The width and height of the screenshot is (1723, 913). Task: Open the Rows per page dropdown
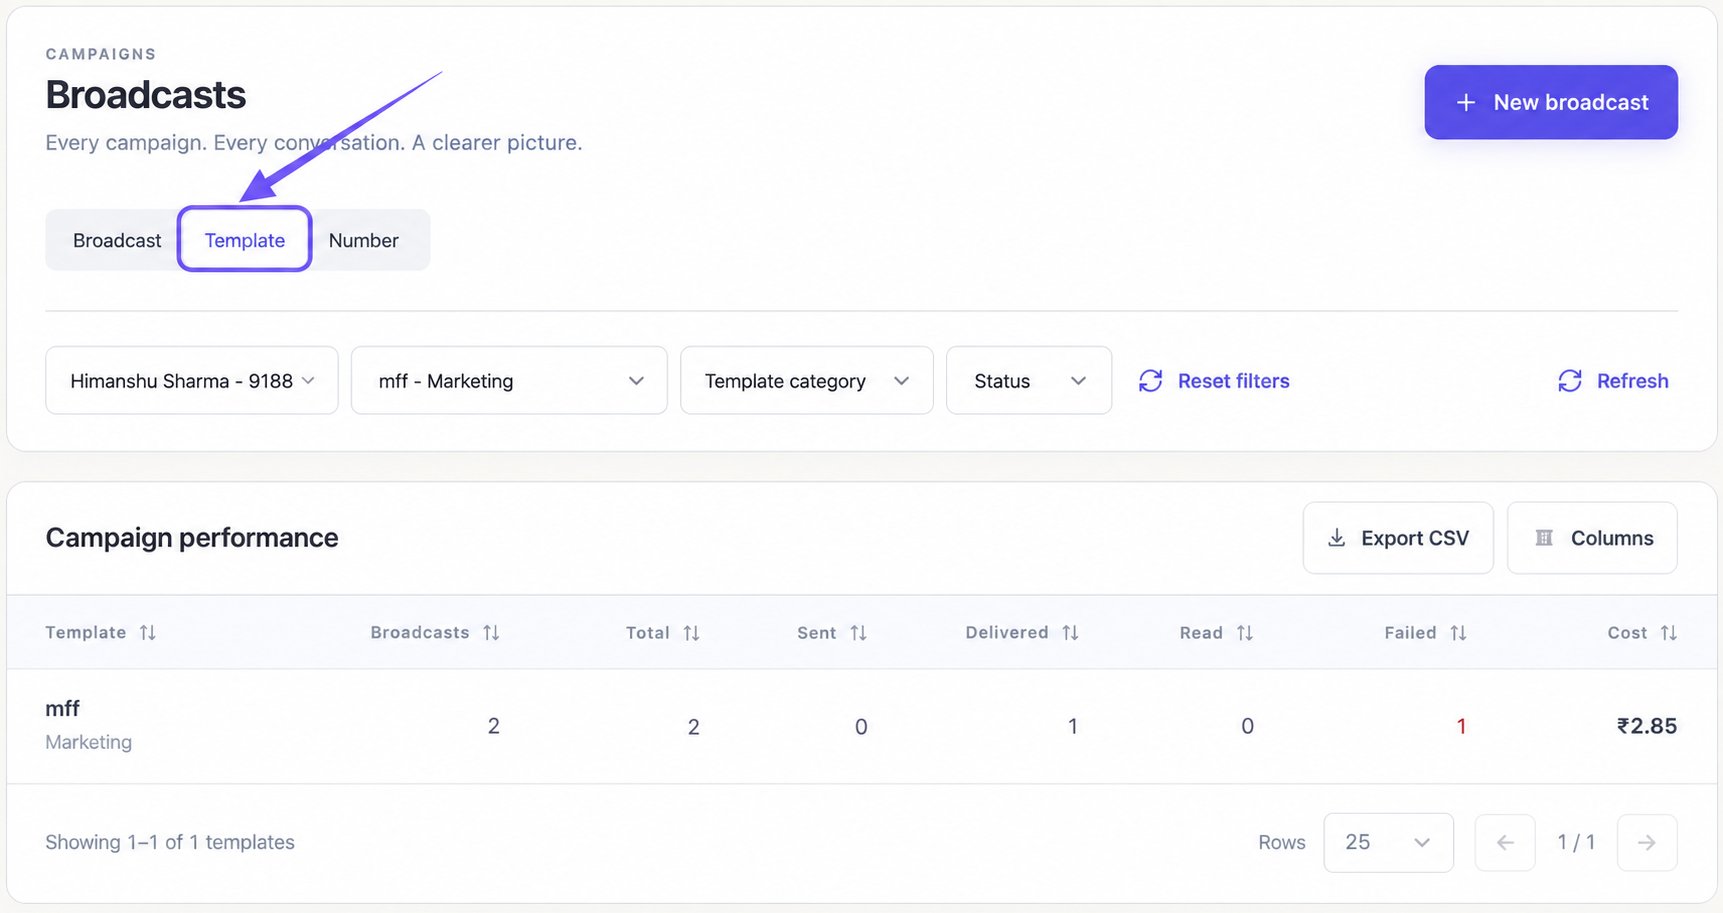(1388, 843)
